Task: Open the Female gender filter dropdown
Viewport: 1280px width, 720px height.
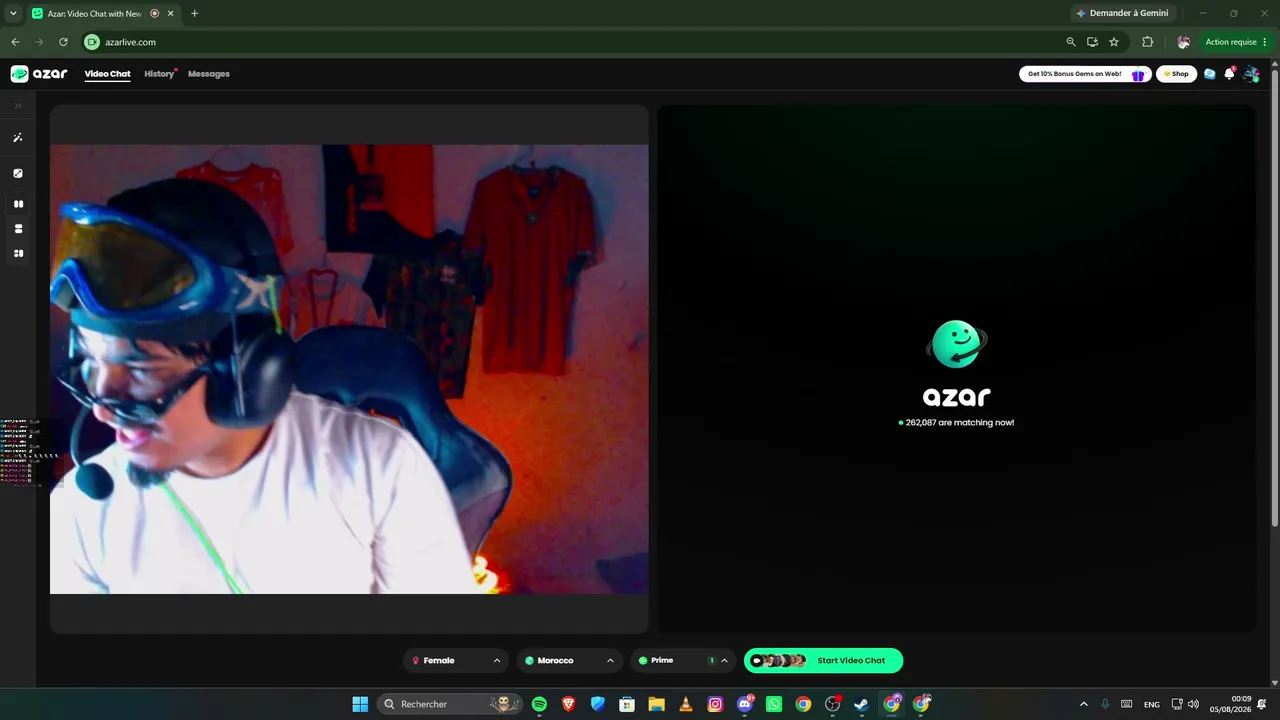Action: pyautogui.click(x=456, y=661)
